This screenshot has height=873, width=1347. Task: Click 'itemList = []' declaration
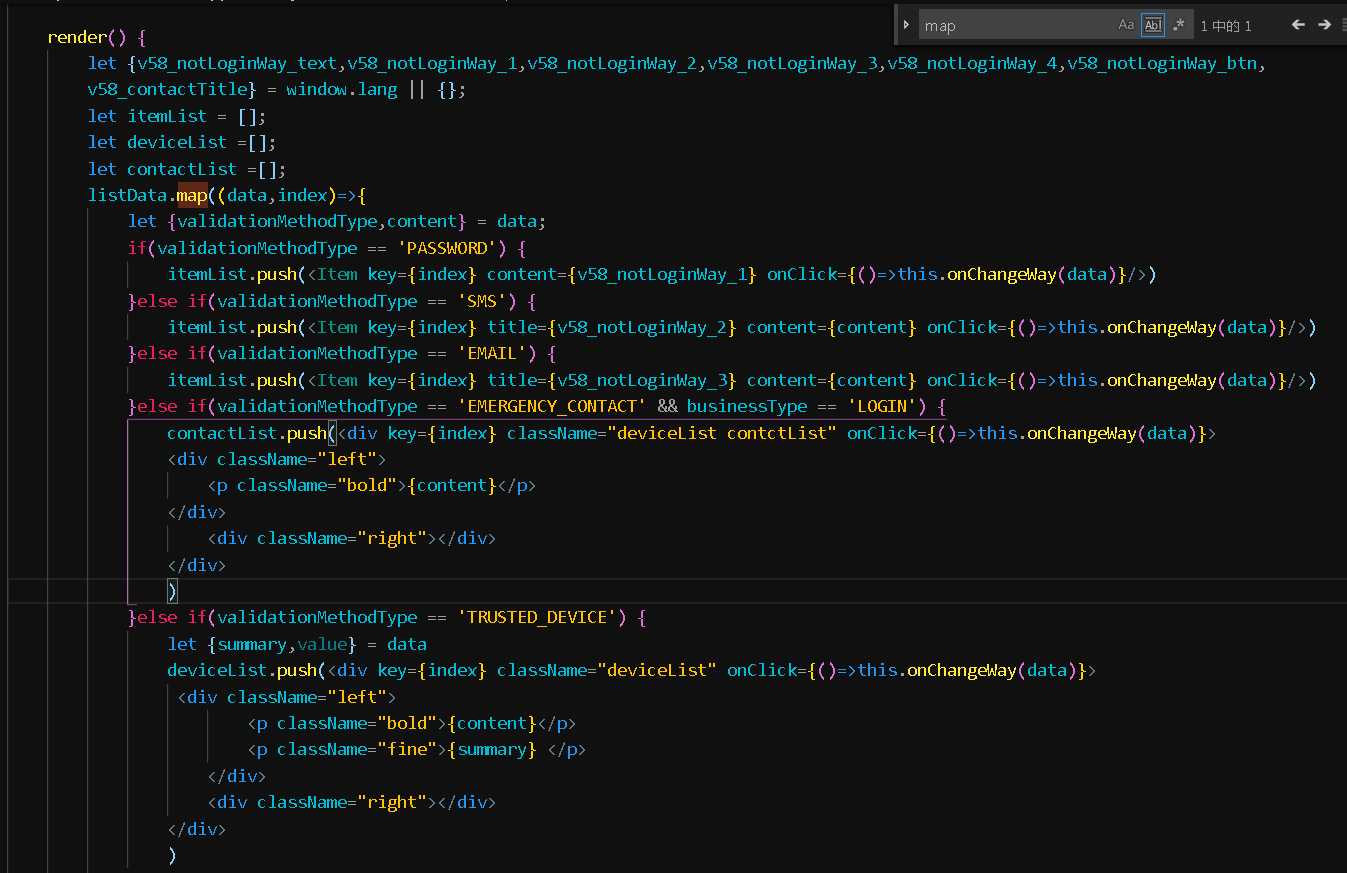tap(192, 116)
